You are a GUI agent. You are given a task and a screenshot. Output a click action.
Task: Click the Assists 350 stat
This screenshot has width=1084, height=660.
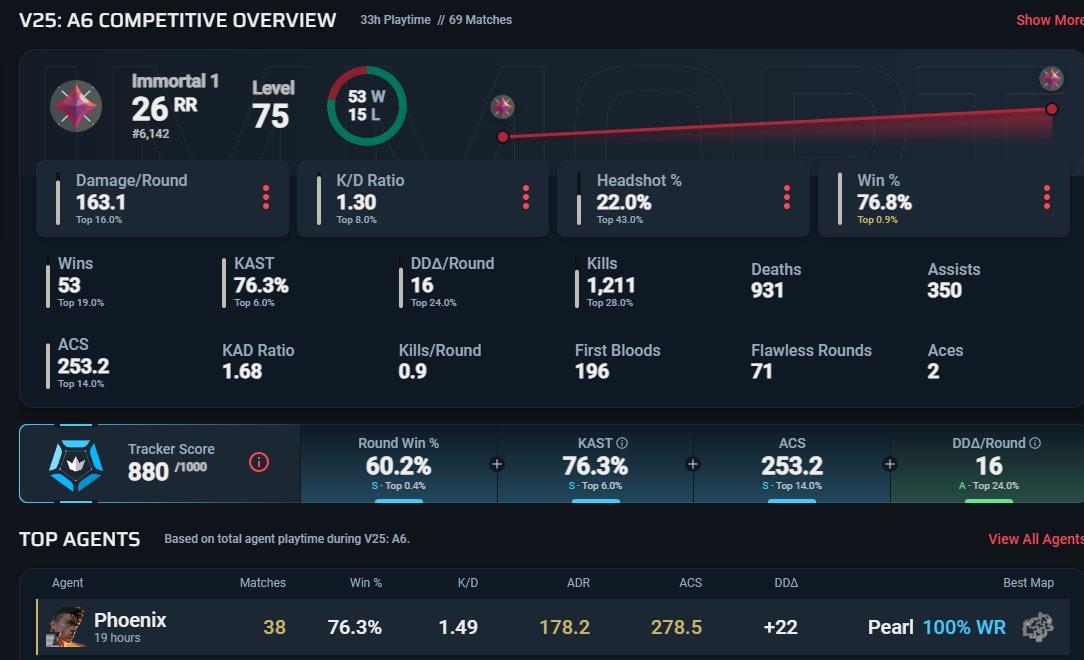tap(953, 280)
